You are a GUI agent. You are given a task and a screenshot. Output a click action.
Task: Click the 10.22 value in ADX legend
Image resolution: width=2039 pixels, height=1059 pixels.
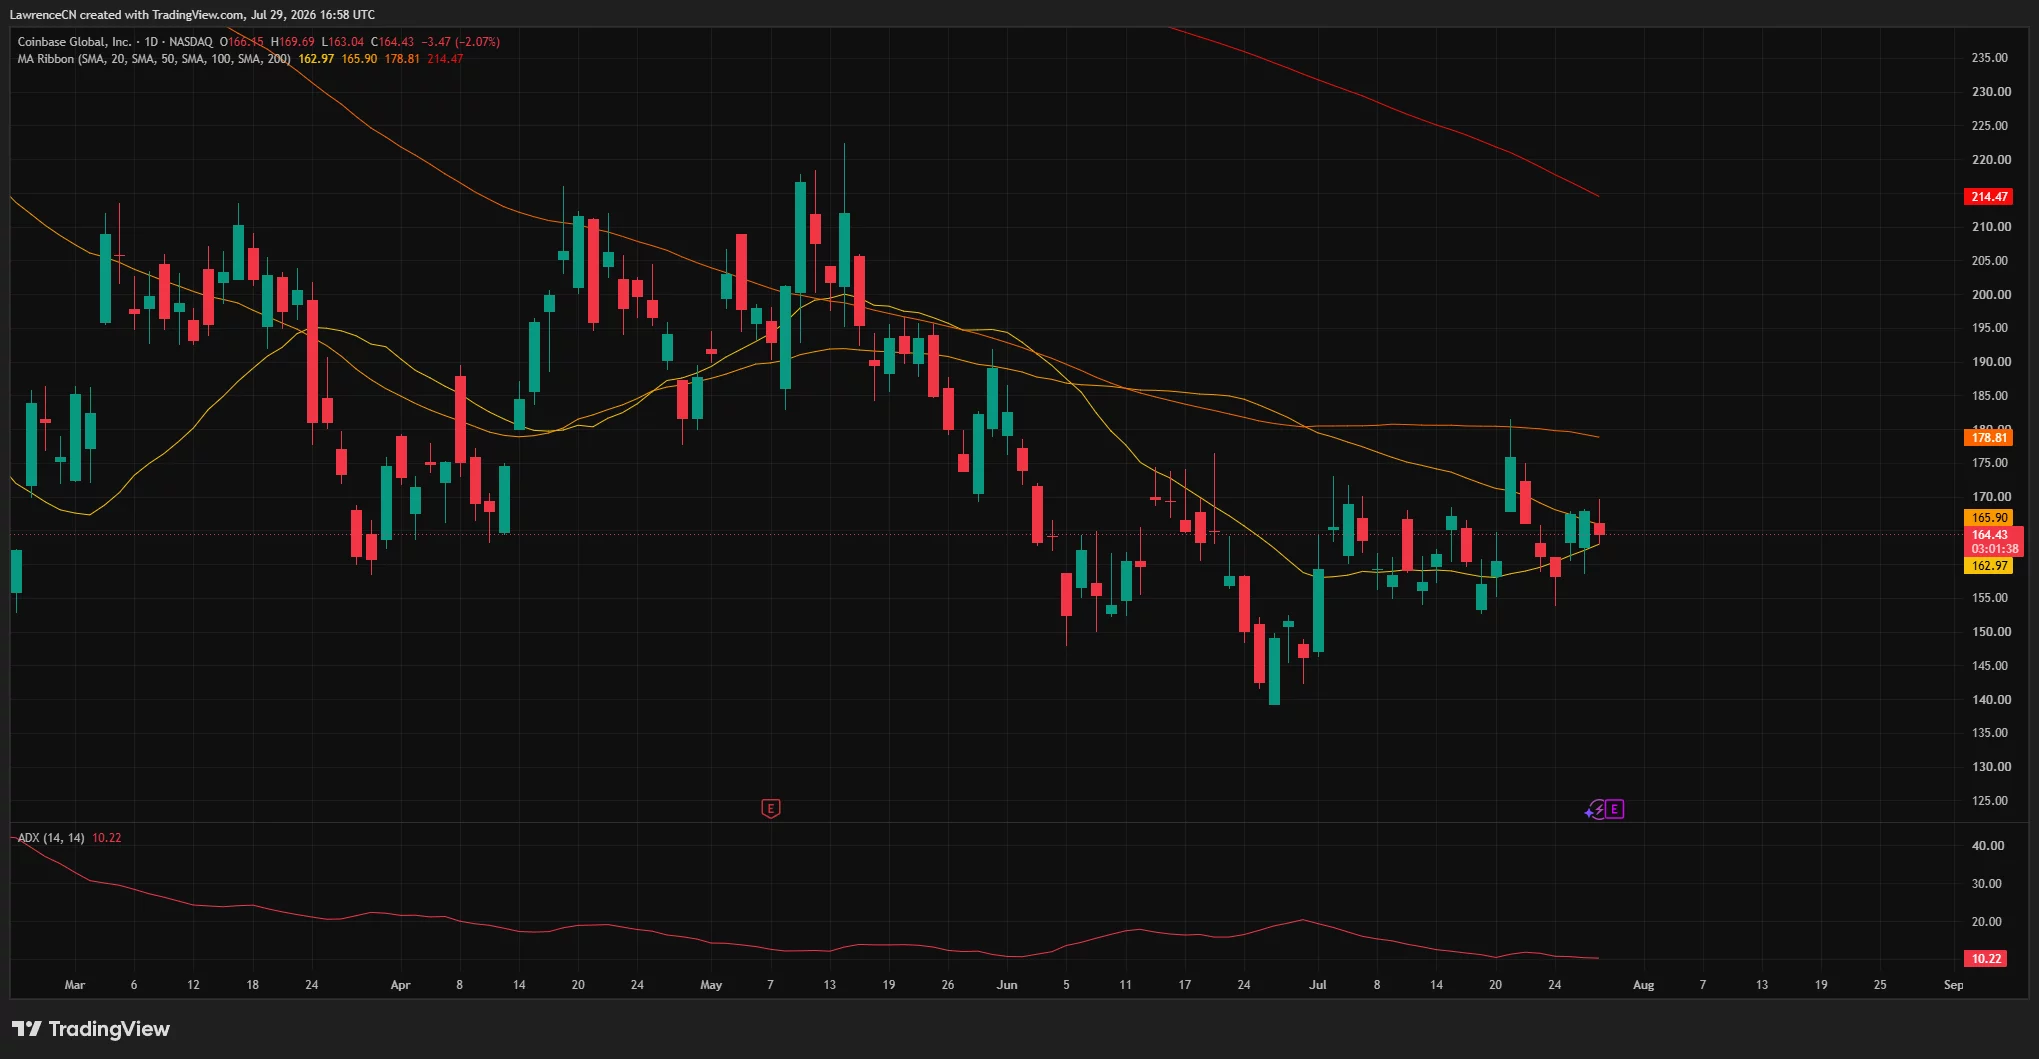point(106,838)
